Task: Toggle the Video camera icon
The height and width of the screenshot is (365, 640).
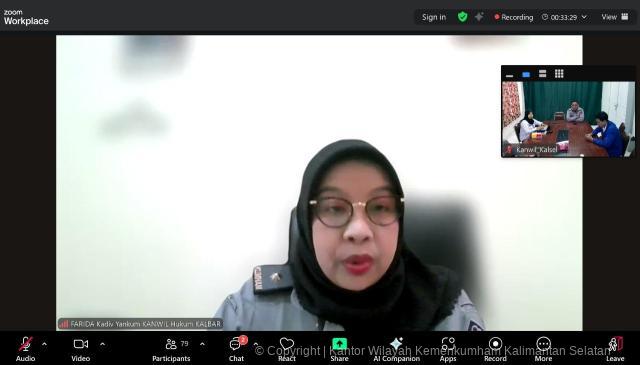Action: [x=81, y=344]
